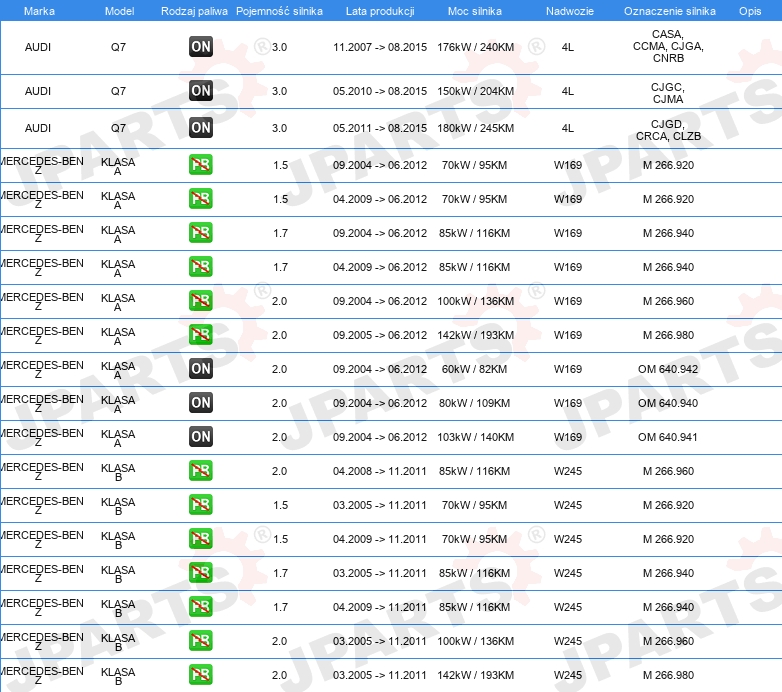Click the PB icon for Klasa B 2.0 from 04.2008

pos(201,471)
